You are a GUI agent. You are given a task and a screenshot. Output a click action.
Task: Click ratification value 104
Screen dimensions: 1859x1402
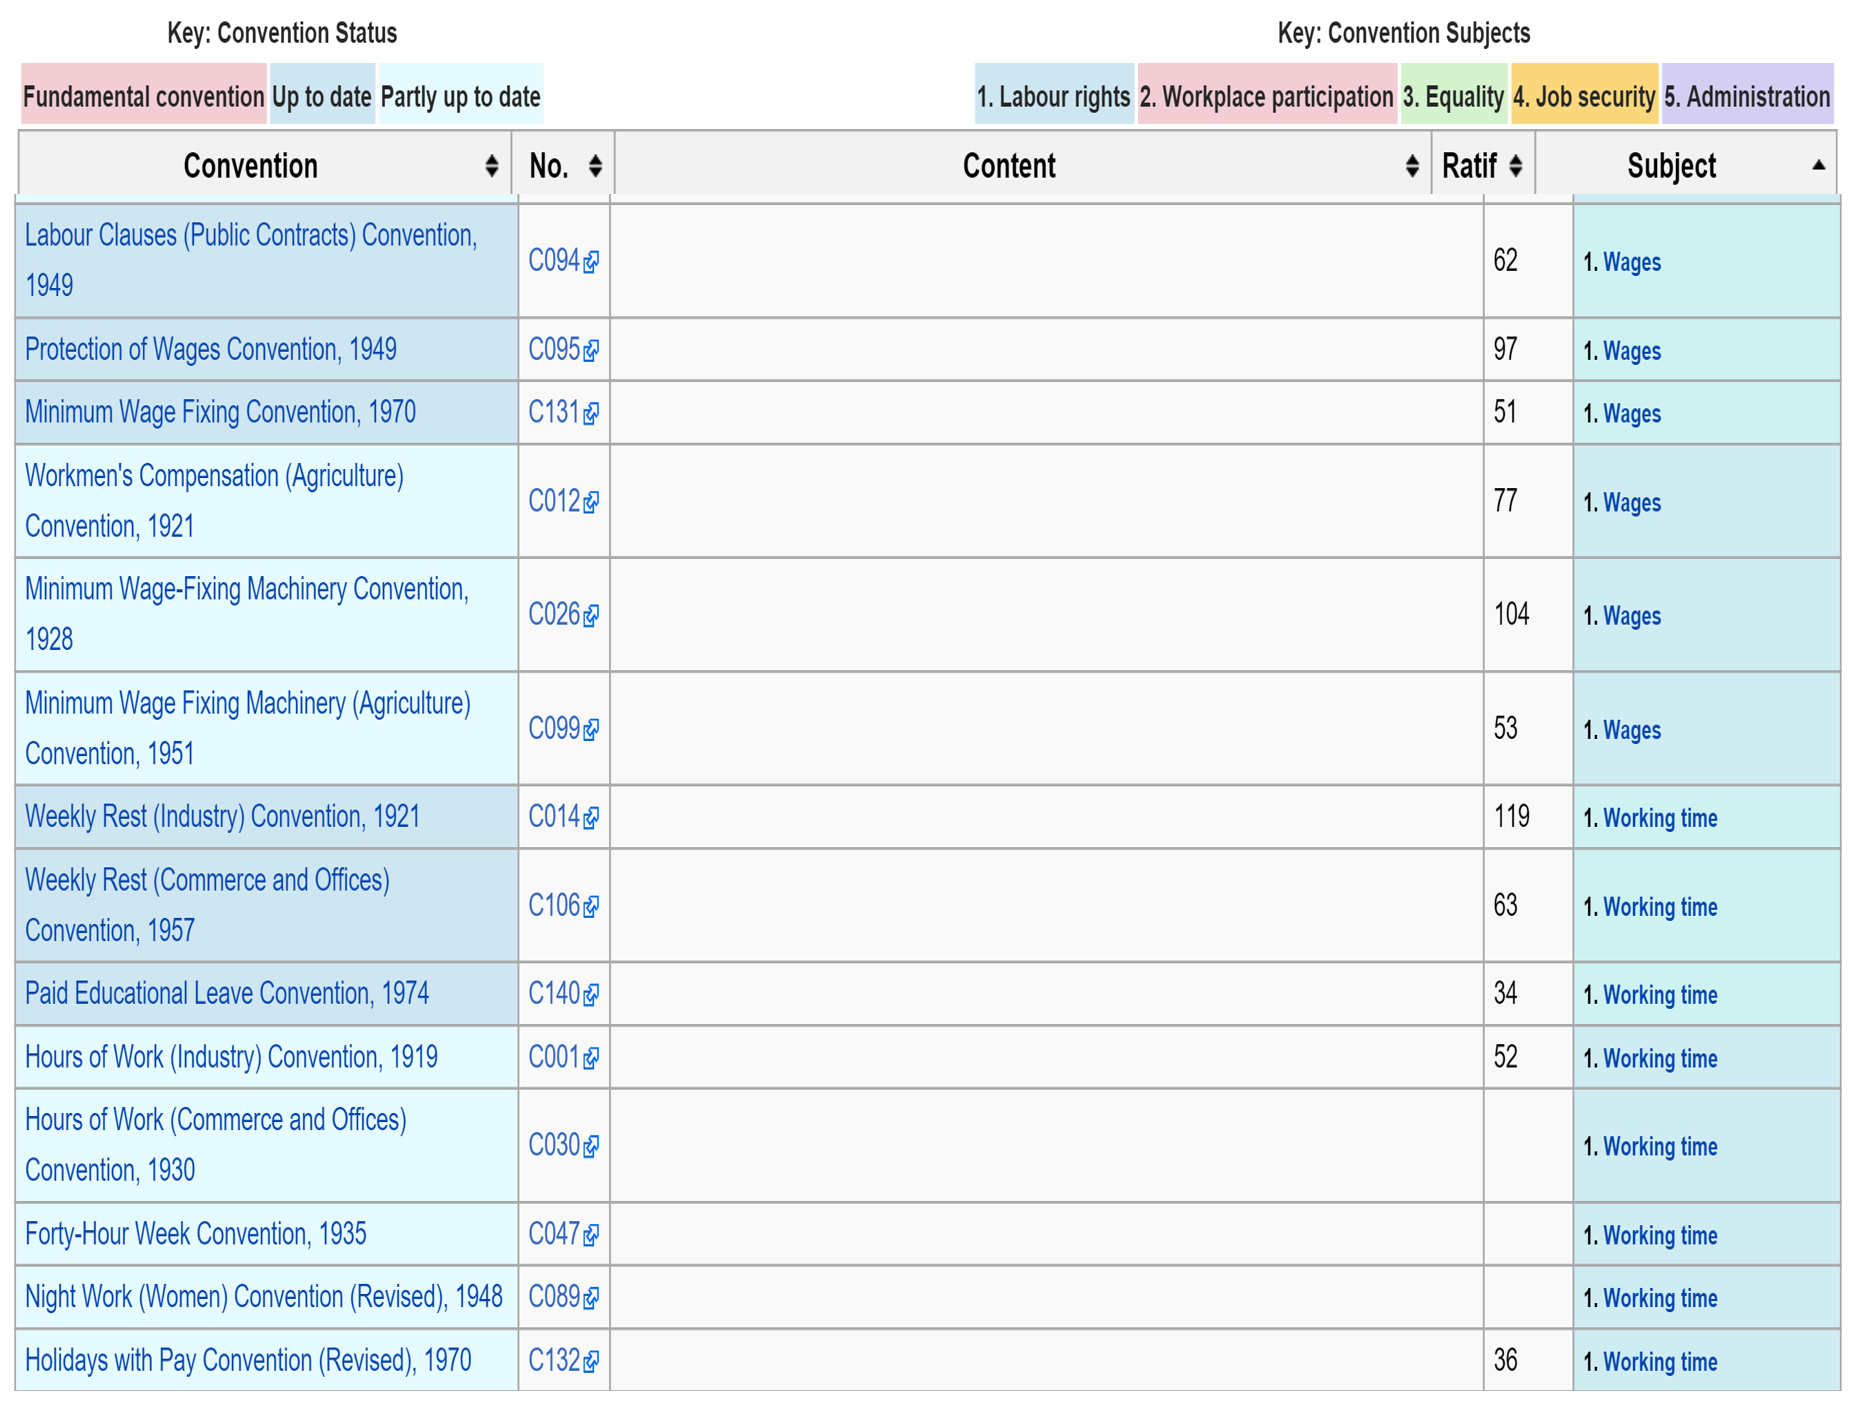click(x=1511, y=614)
